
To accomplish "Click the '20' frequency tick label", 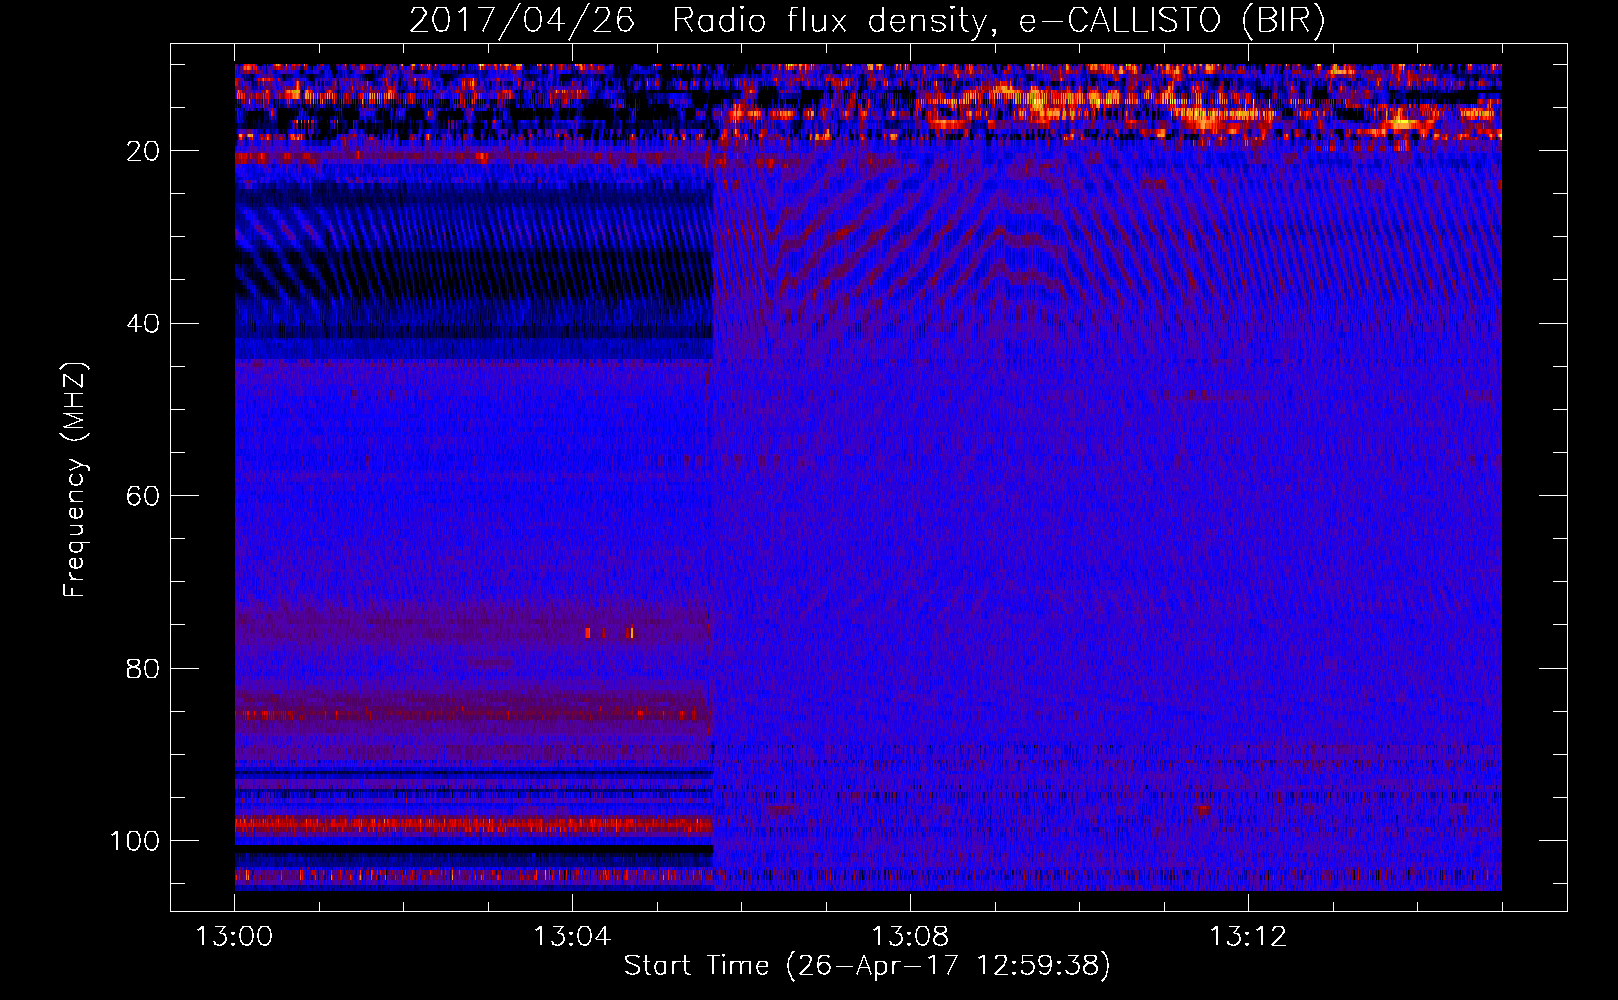I will [x=143, y=151].
